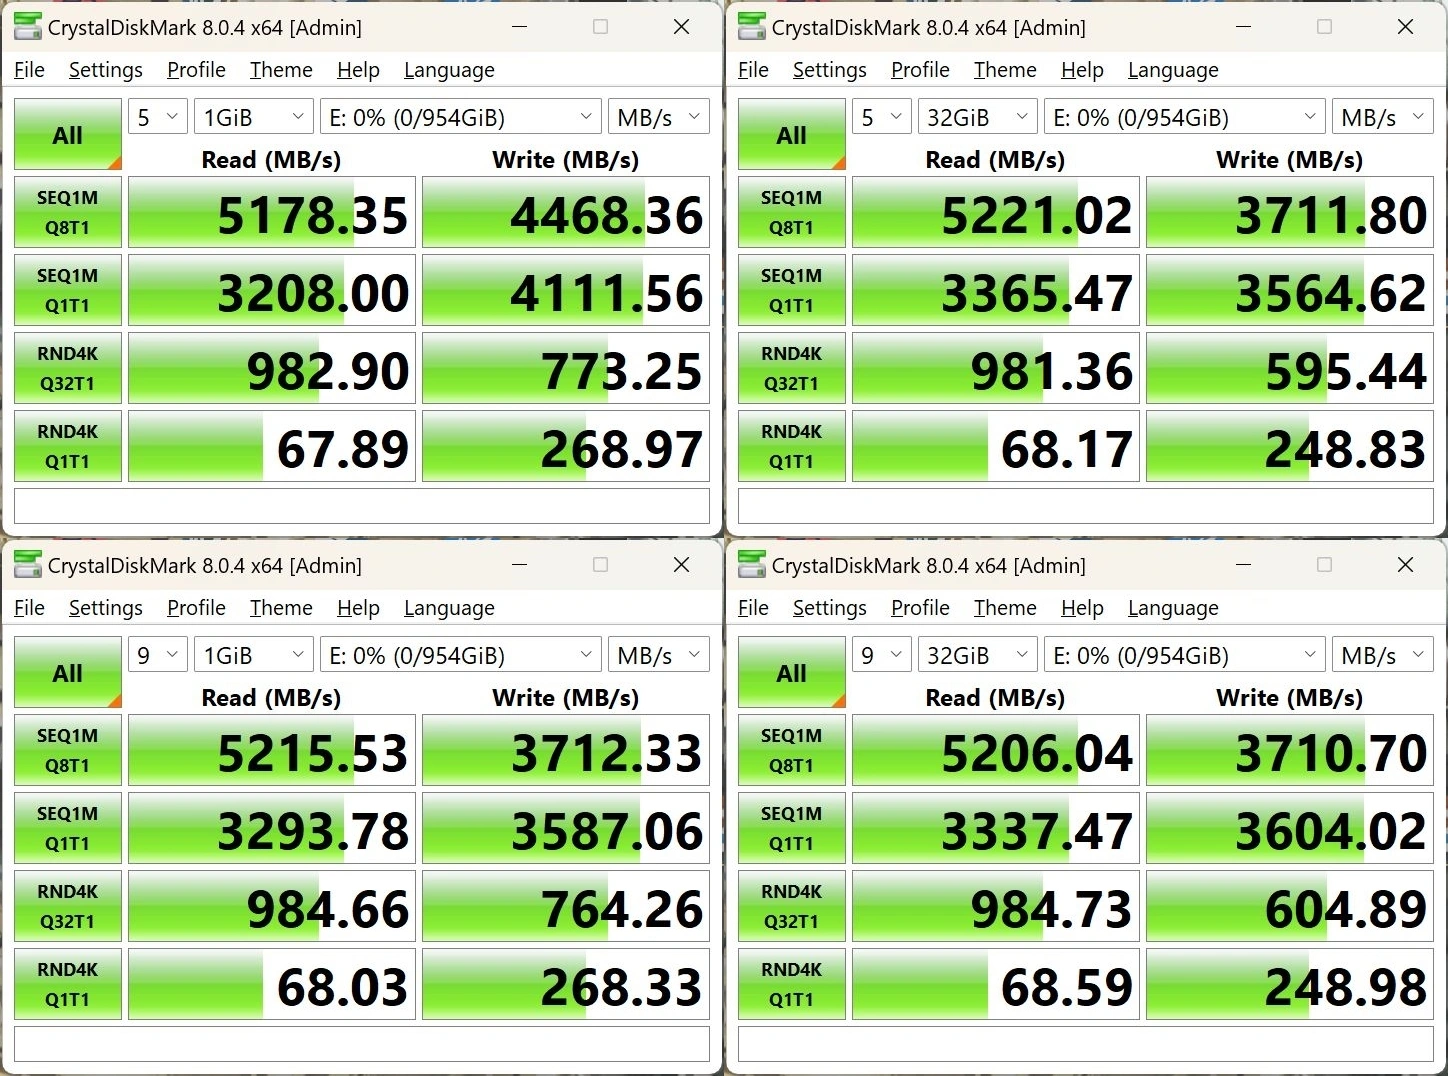
Task: Click the empty status field in the 9-run 32GiB window
Action: click(x=1086, y=1044)
